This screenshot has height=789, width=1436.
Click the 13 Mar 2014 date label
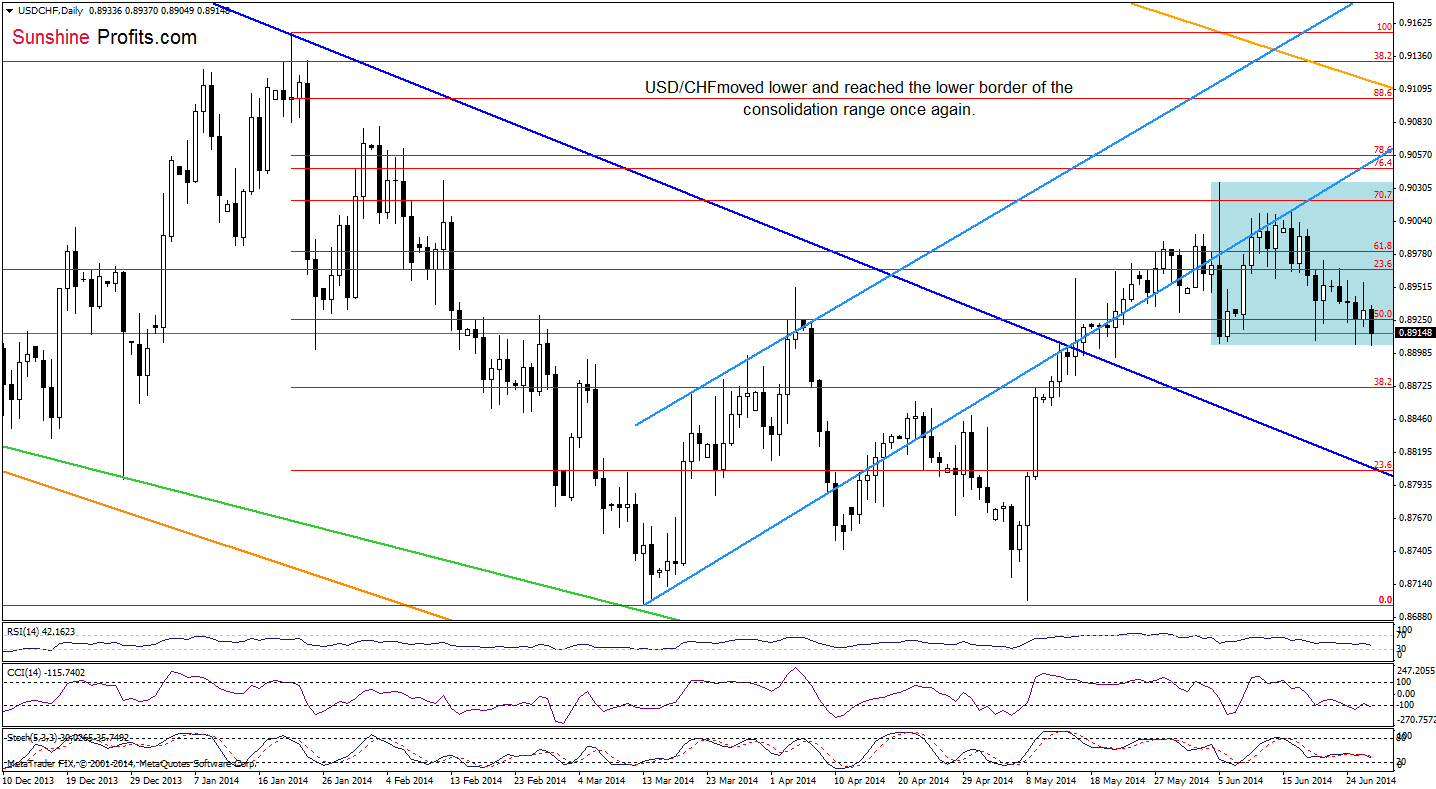(x=666, y=779)
